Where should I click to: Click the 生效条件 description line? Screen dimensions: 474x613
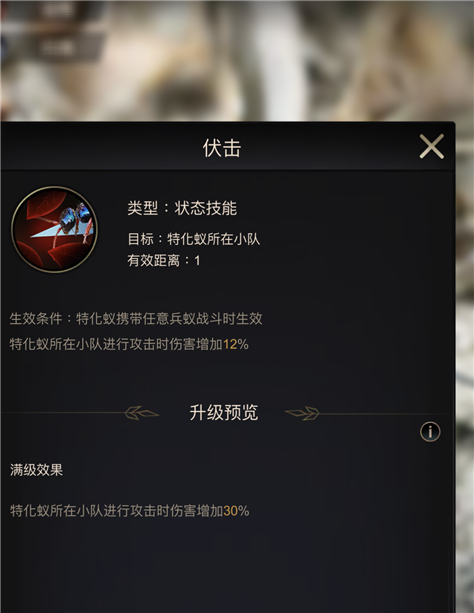point(136,319)
